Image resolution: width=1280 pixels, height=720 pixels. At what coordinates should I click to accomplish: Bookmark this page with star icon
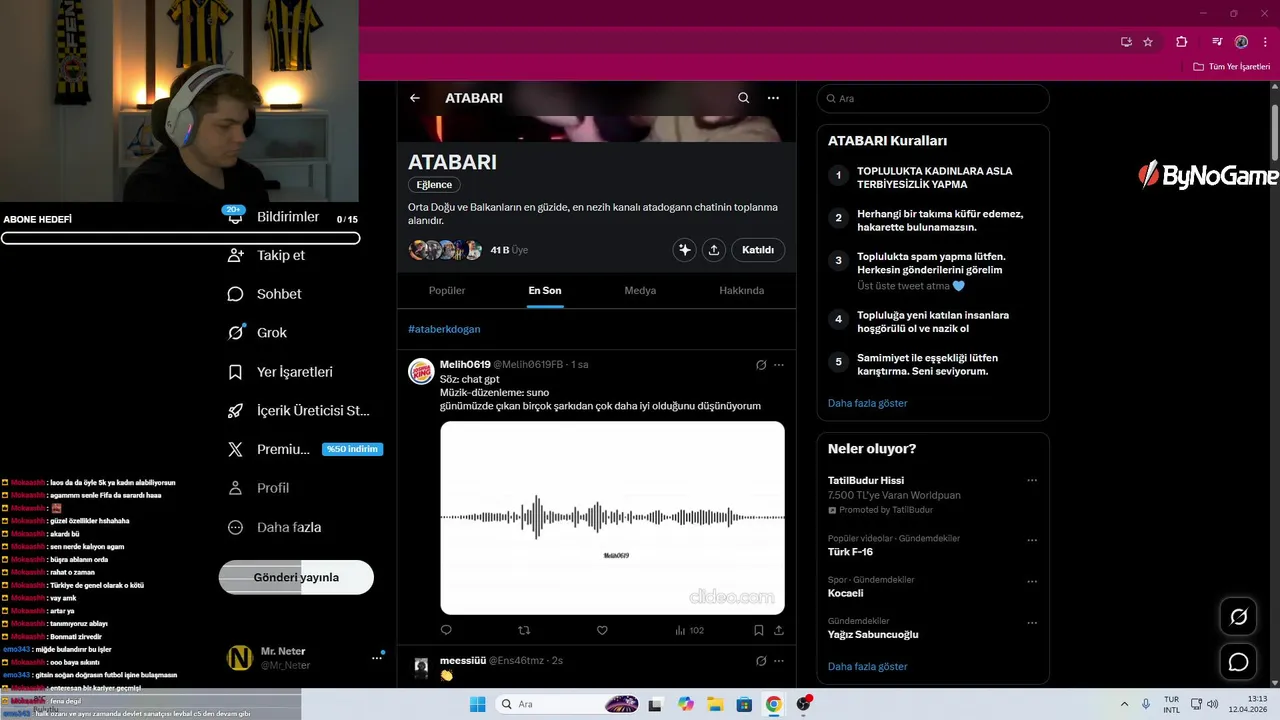[x=1148, y=42]
